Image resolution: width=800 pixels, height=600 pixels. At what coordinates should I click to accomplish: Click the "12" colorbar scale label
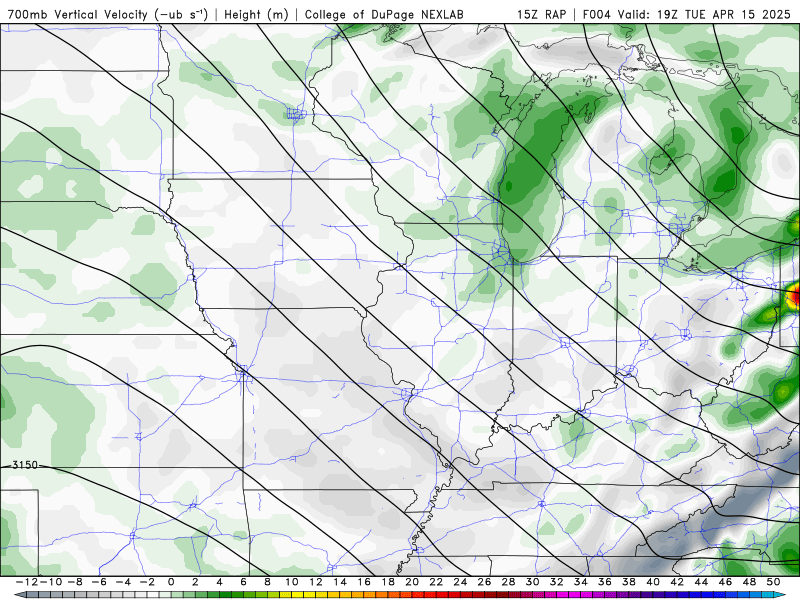[x=316, y=582]
